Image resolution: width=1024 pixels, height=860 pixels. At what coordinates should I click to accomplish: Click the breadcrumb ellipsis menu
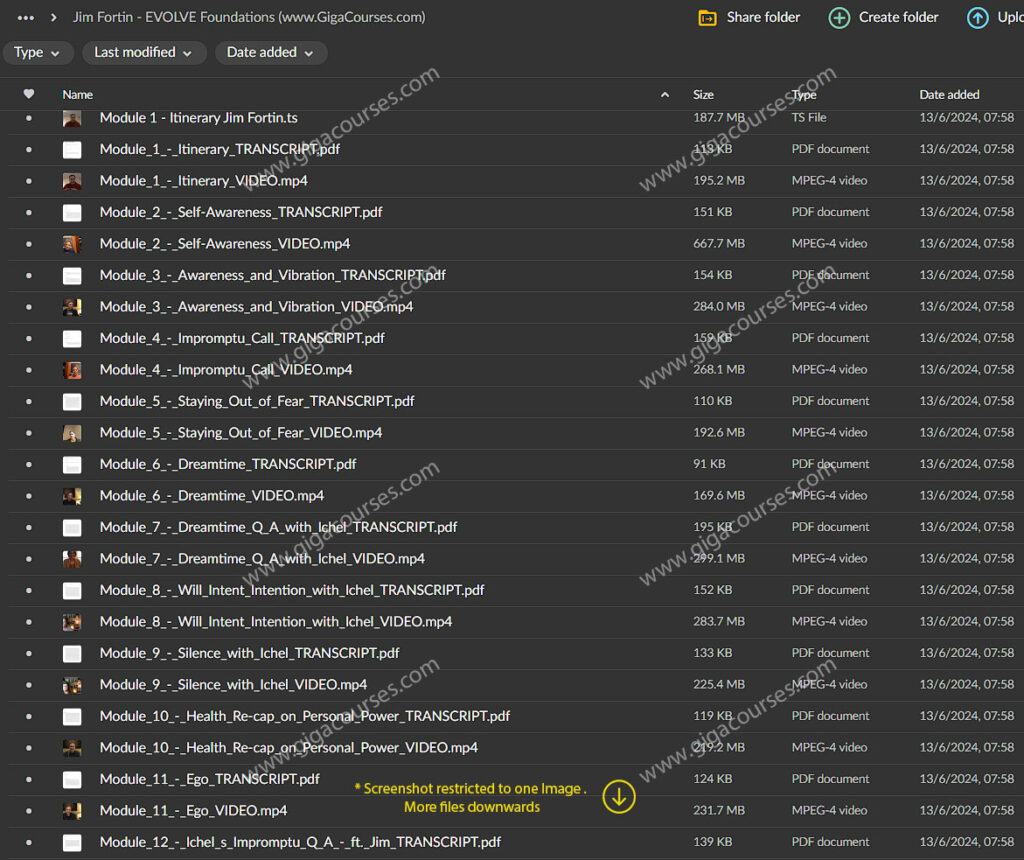26,17
